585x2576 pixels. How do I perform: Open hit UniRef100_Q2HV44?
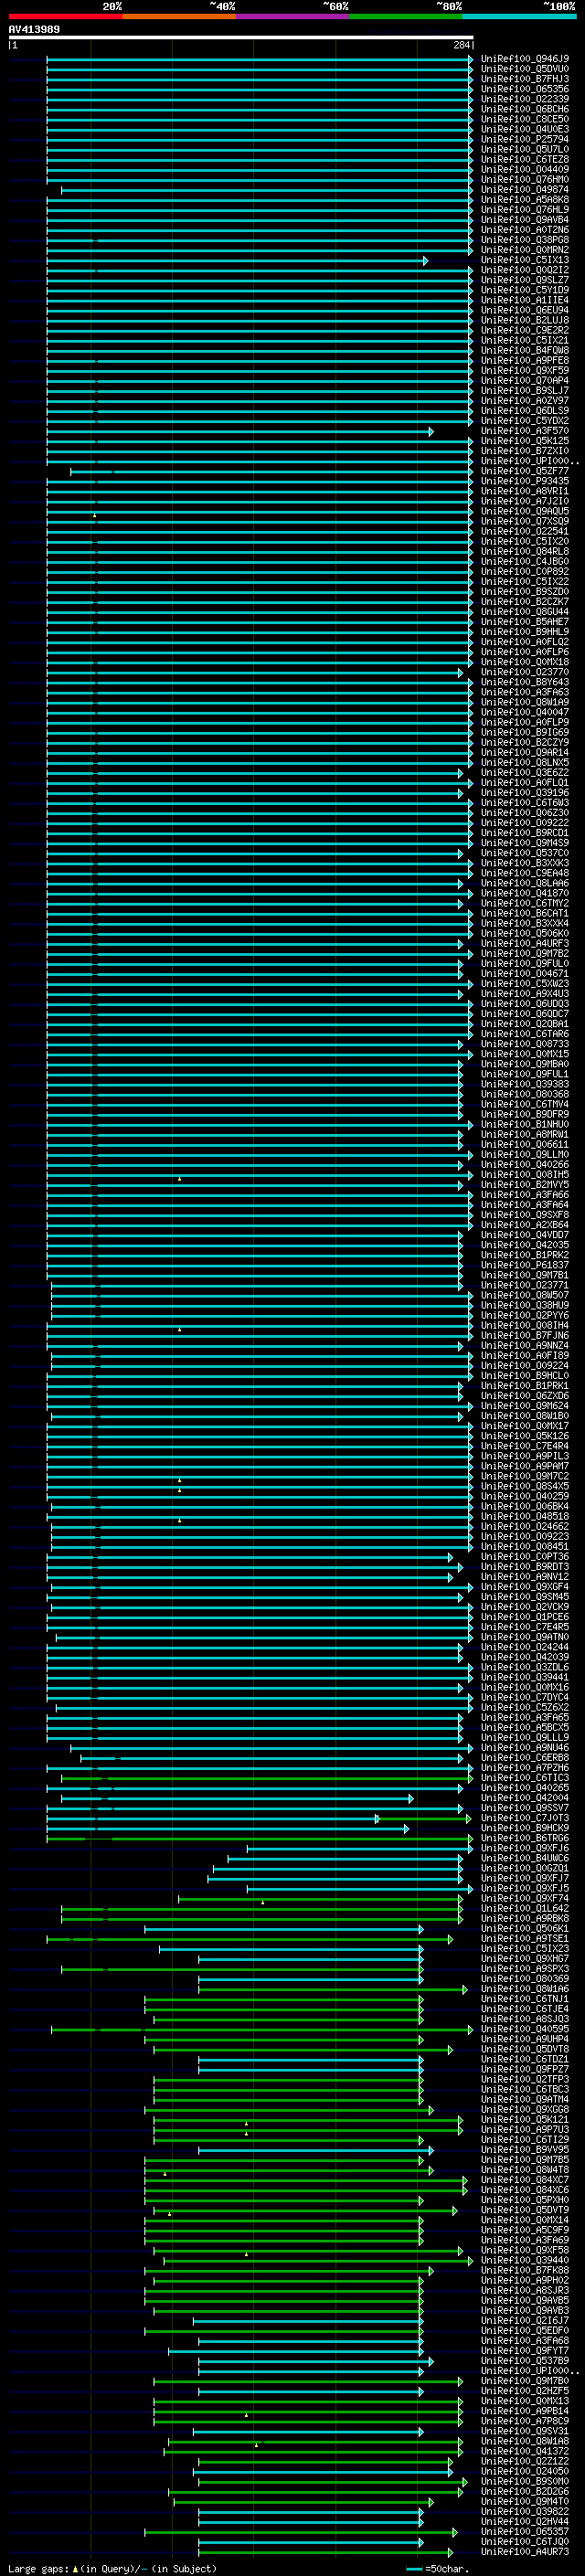pyautogui.click(x=525, y=2521)
